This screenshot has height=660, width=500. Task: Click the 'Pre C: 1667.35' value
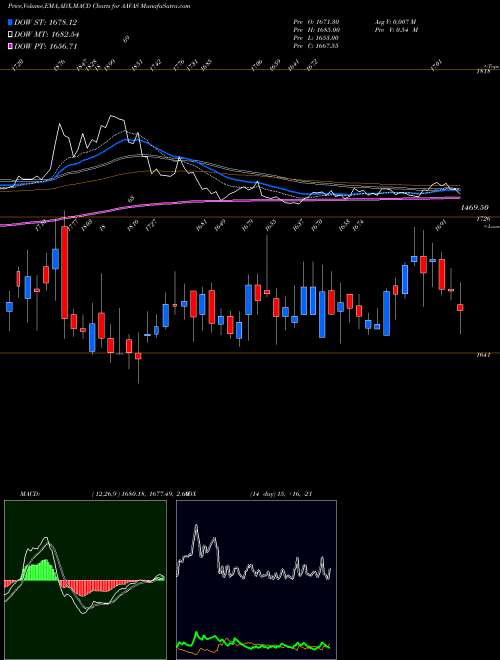click(316, 46)
